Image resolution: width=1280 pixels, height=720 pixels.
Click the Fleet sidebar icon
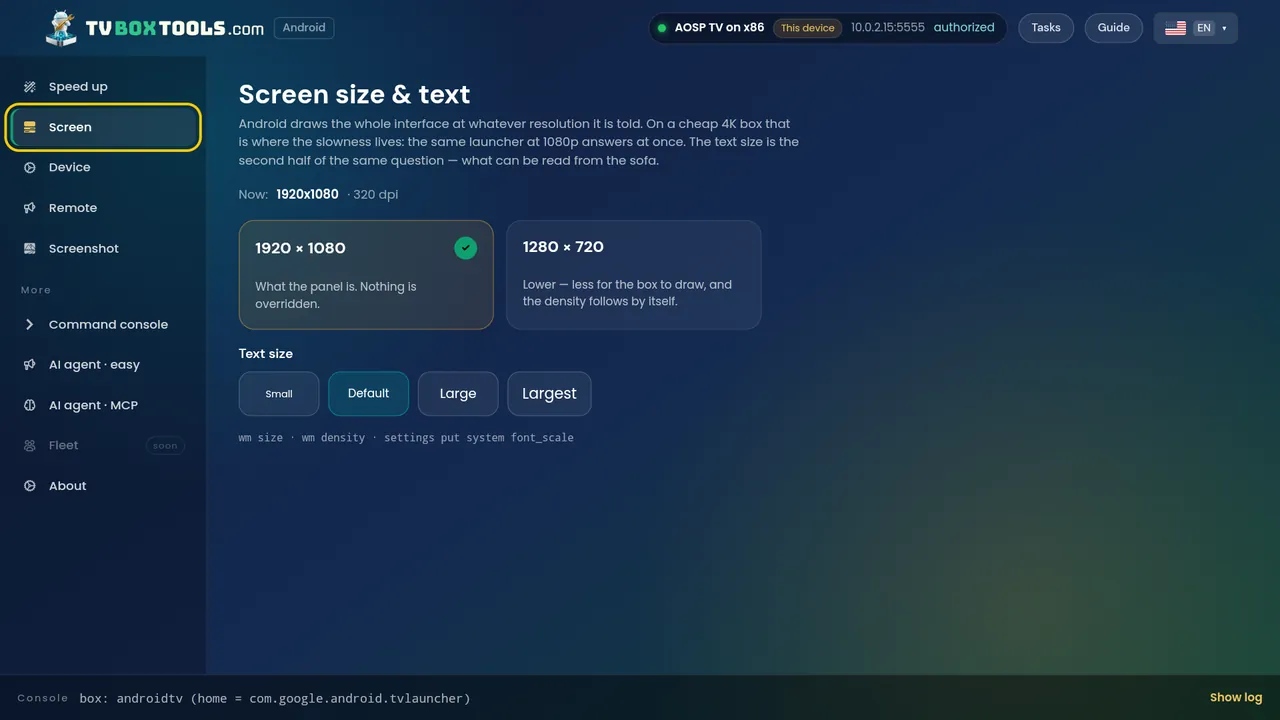[30, 445]
